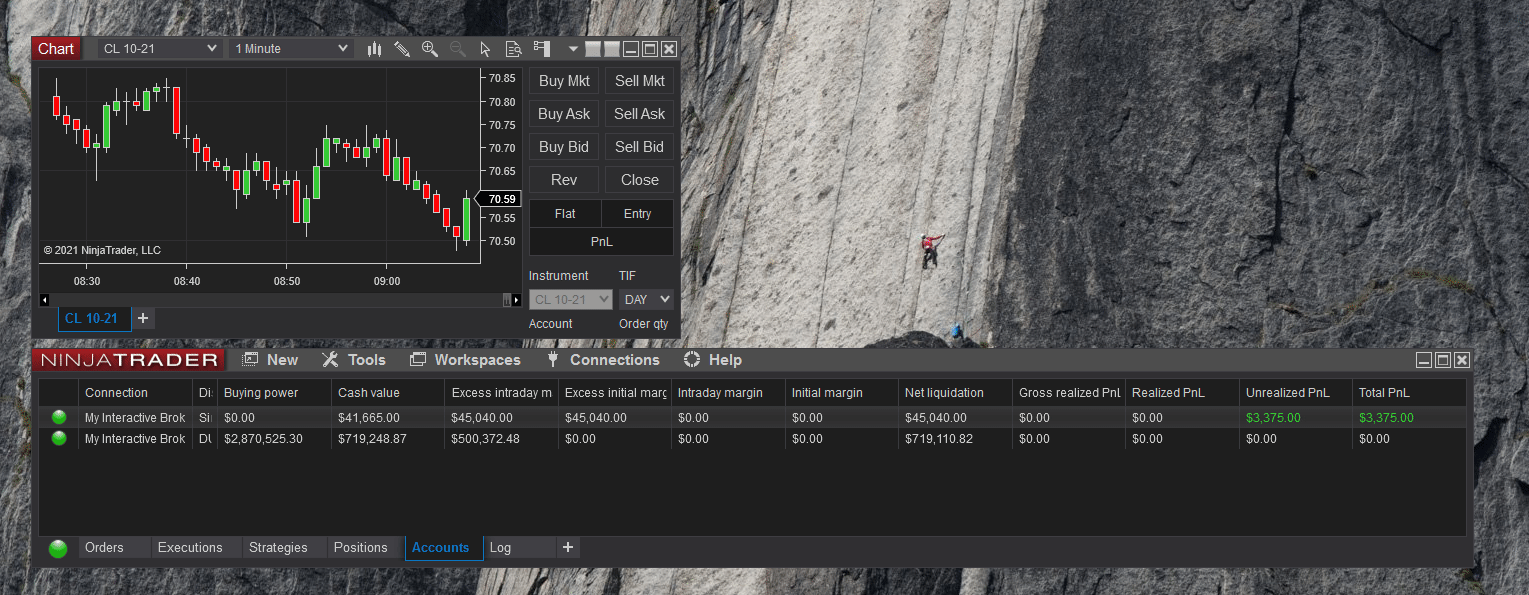Click green status icon in $719,248.87 row
1529x595 pixels.
click(59, 439)
